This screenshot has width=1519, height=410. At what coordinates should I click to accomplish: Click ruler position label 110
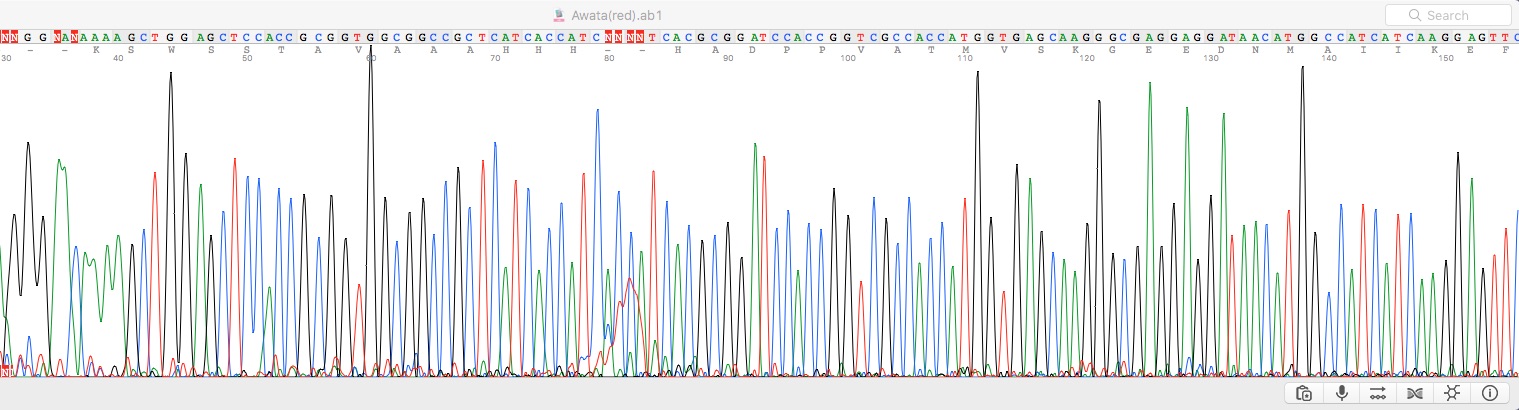[965, 58]
